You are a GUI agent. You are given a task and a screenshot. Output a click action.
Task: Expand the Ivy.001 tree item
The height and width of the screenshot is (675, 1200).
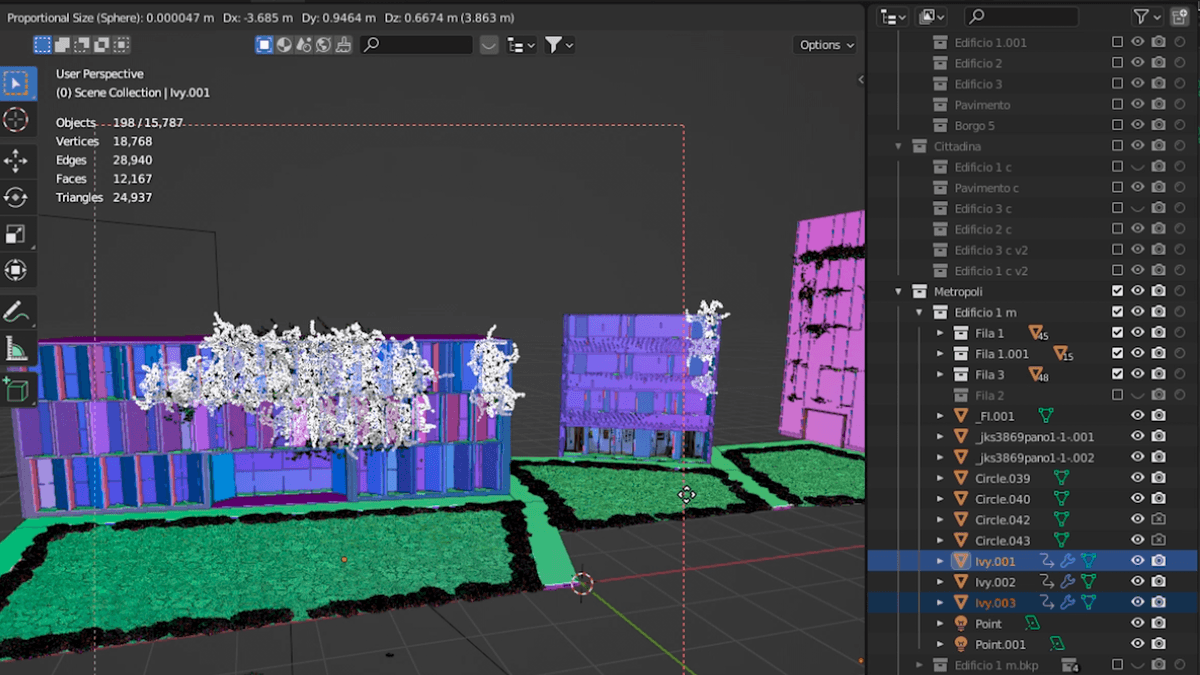(940, 561)
